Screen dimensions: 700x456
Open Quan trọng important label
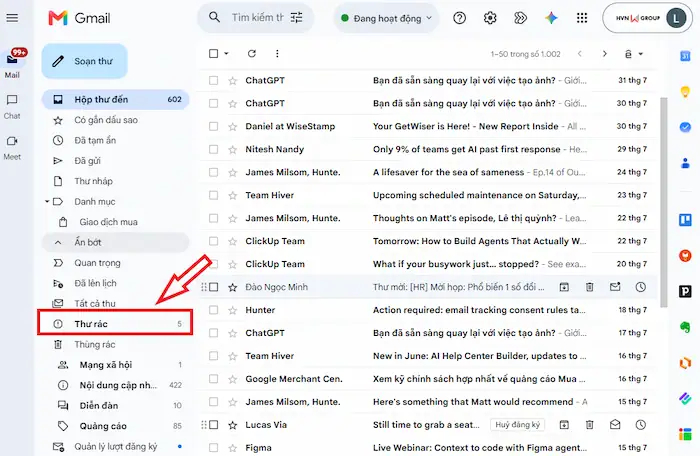coord(116,263)
